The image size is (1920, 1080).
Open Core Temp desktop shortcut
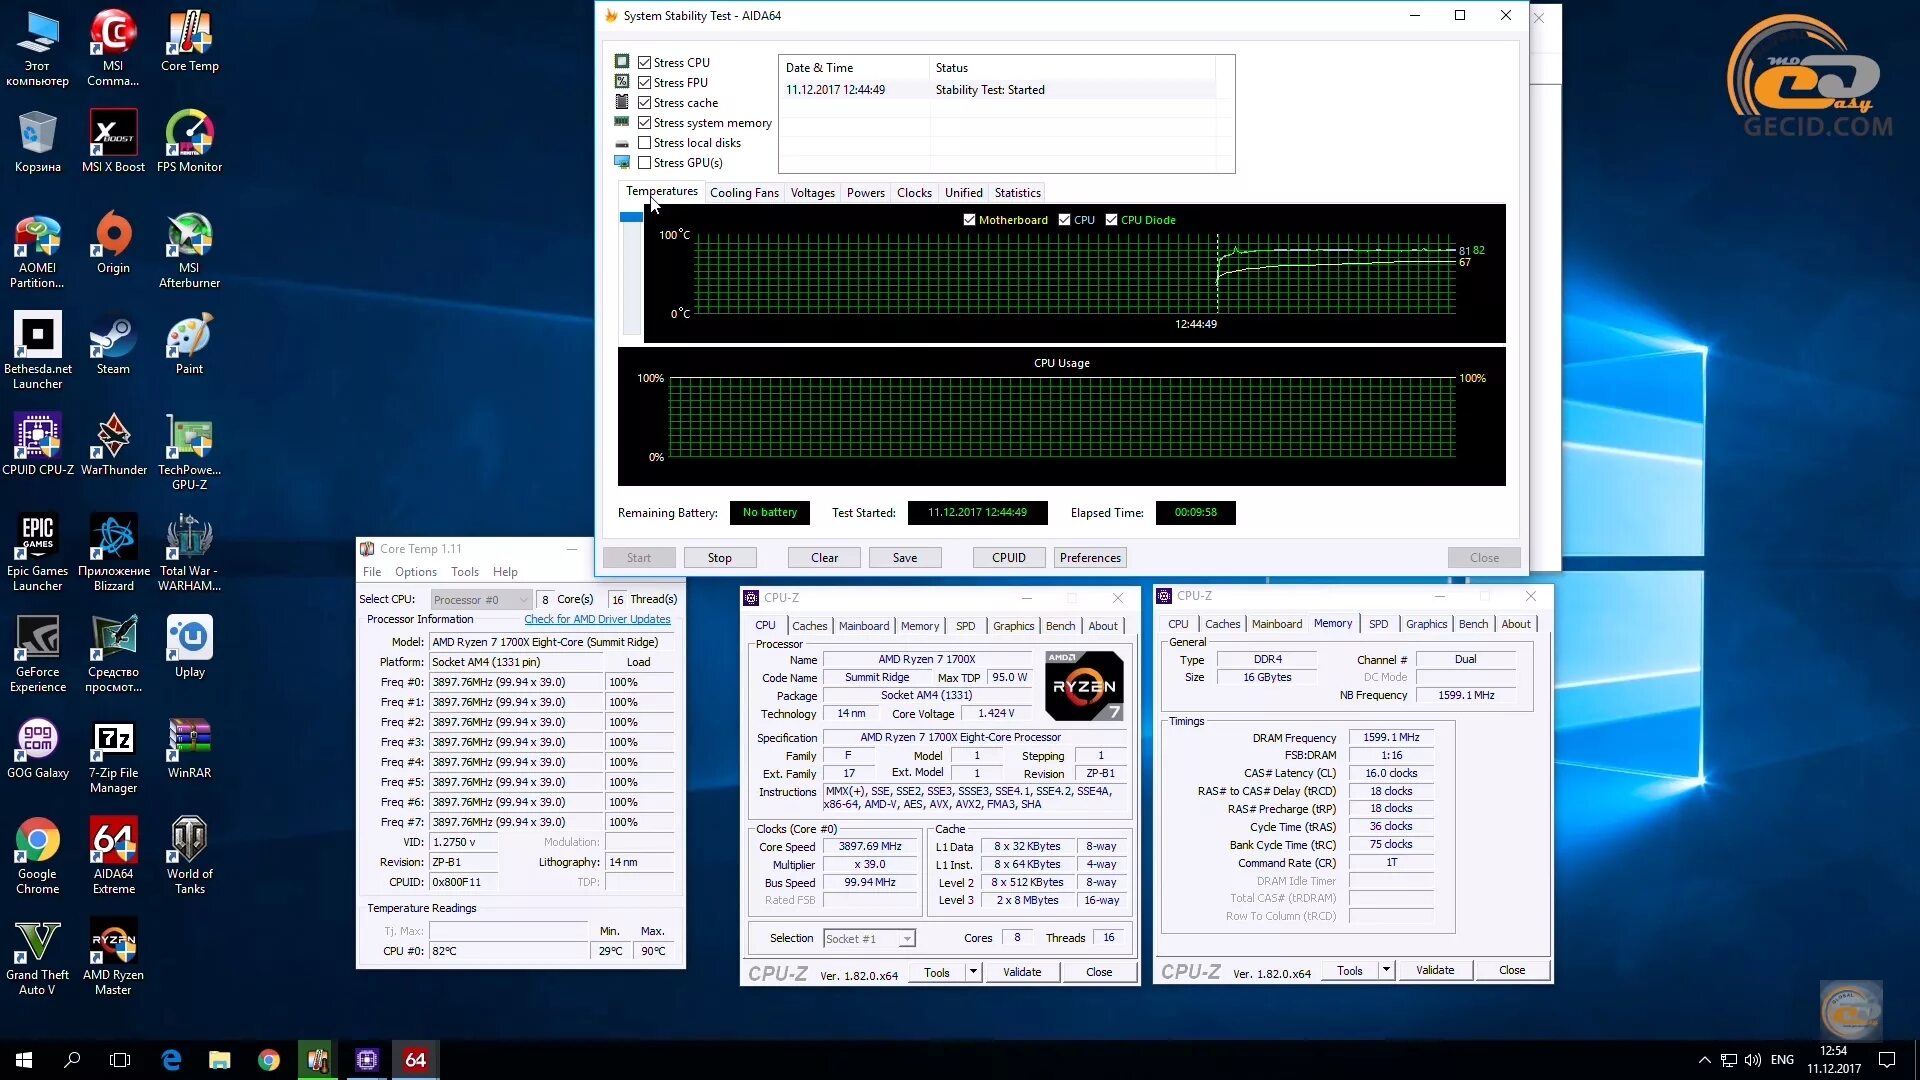(x=189, y=40)
